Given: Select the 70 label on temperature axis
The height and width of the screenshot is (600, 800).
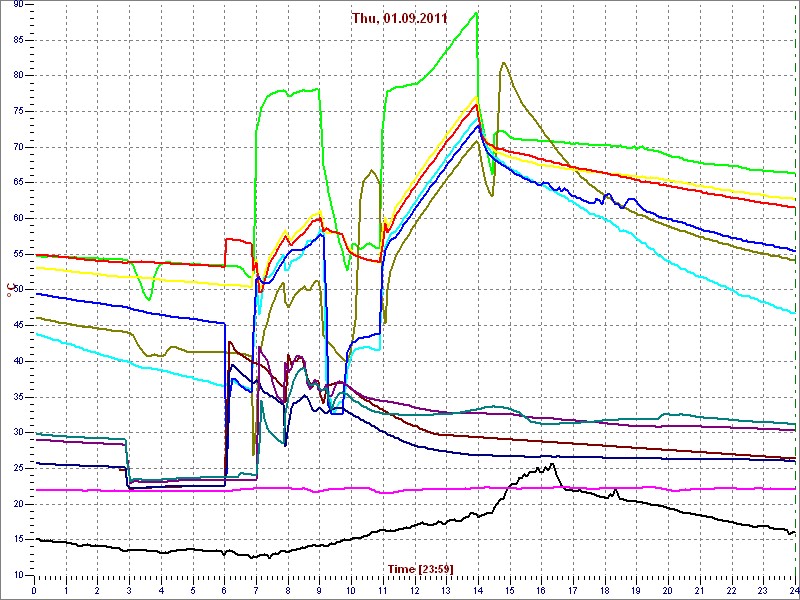Looking at the screenshot, I should click(x=17, y=147).
